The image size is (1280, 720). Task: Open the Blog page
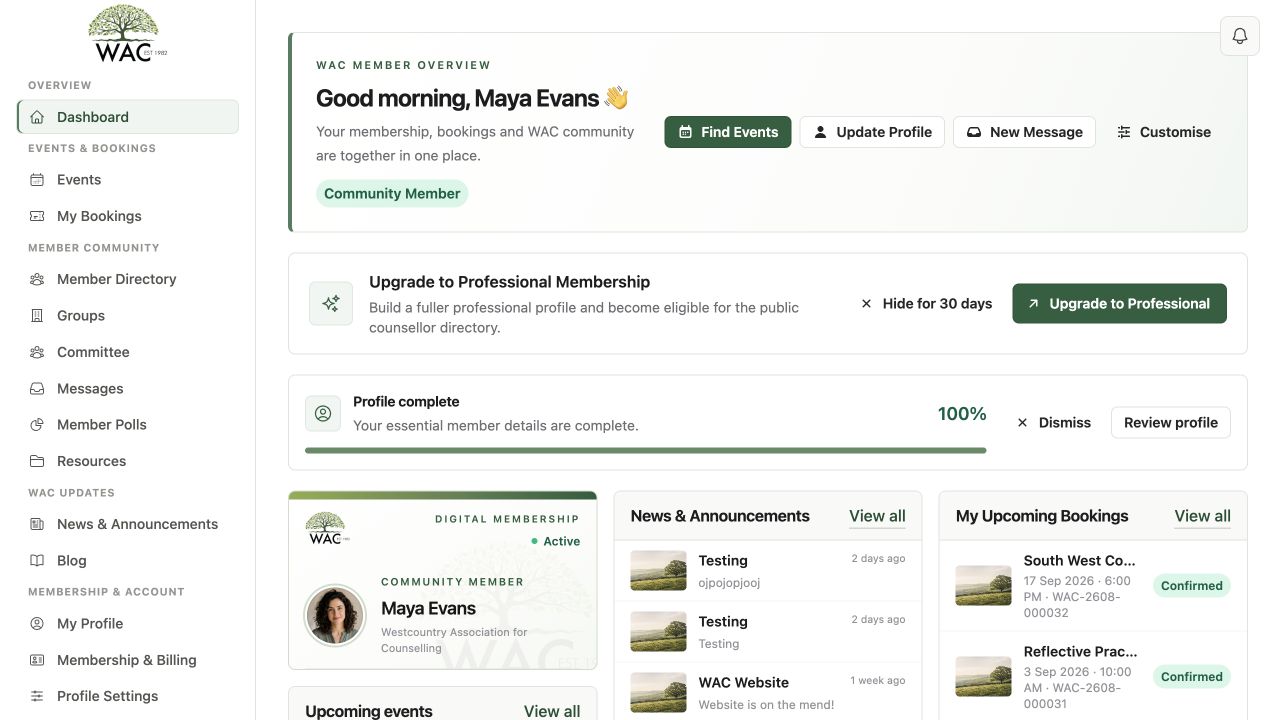pos(128,561)
